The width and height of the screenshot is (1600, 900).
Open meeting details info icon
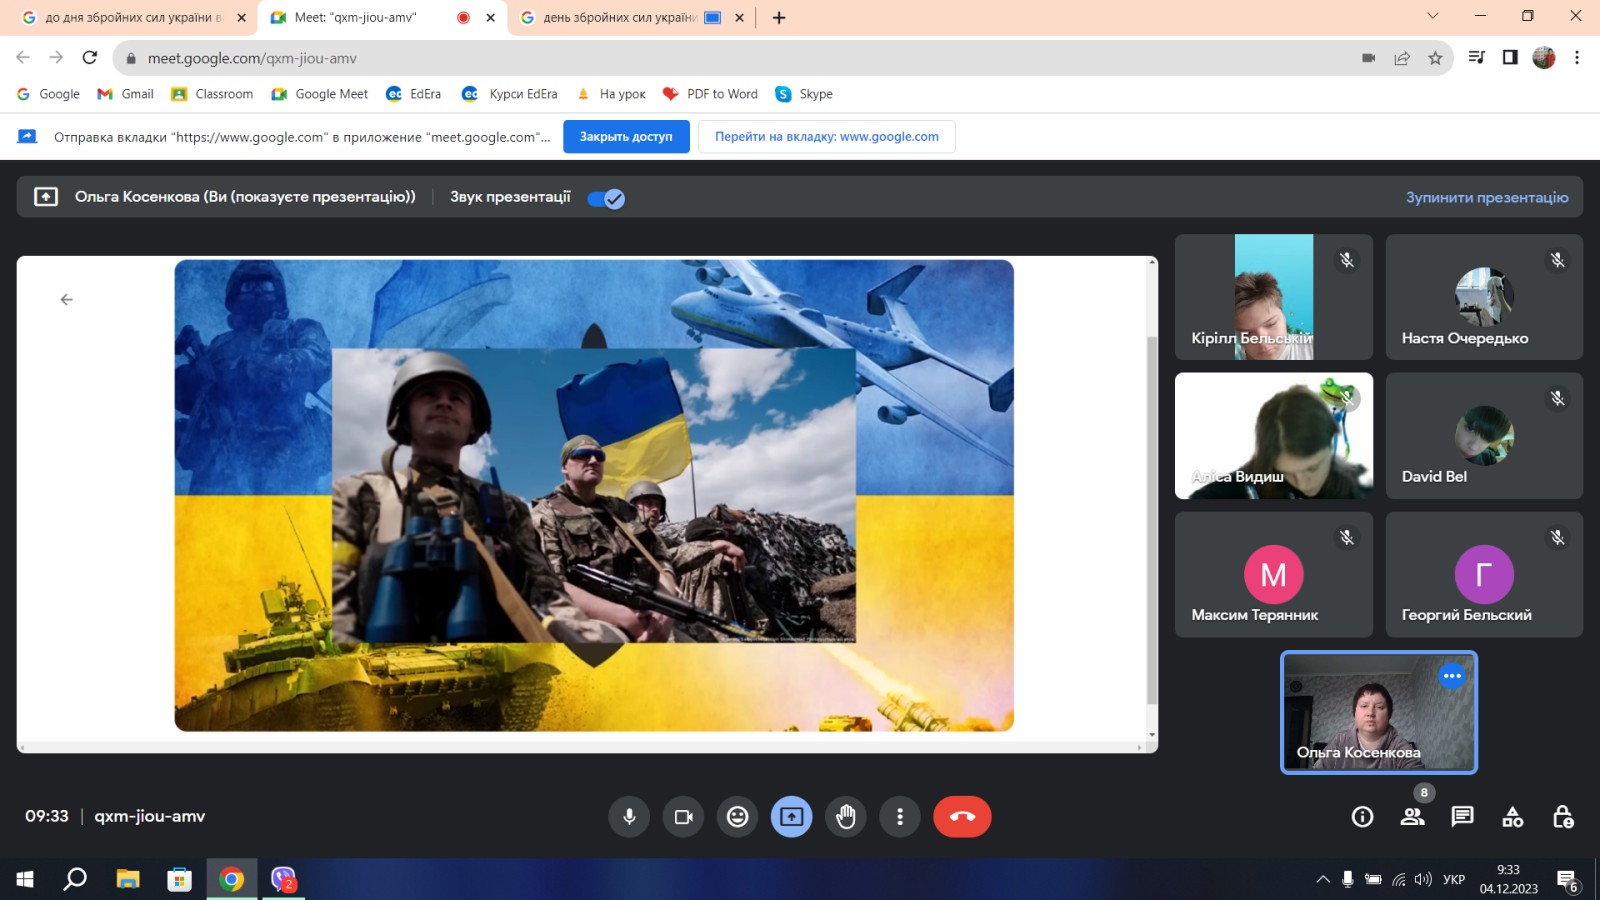click(x=1362, y=817)
